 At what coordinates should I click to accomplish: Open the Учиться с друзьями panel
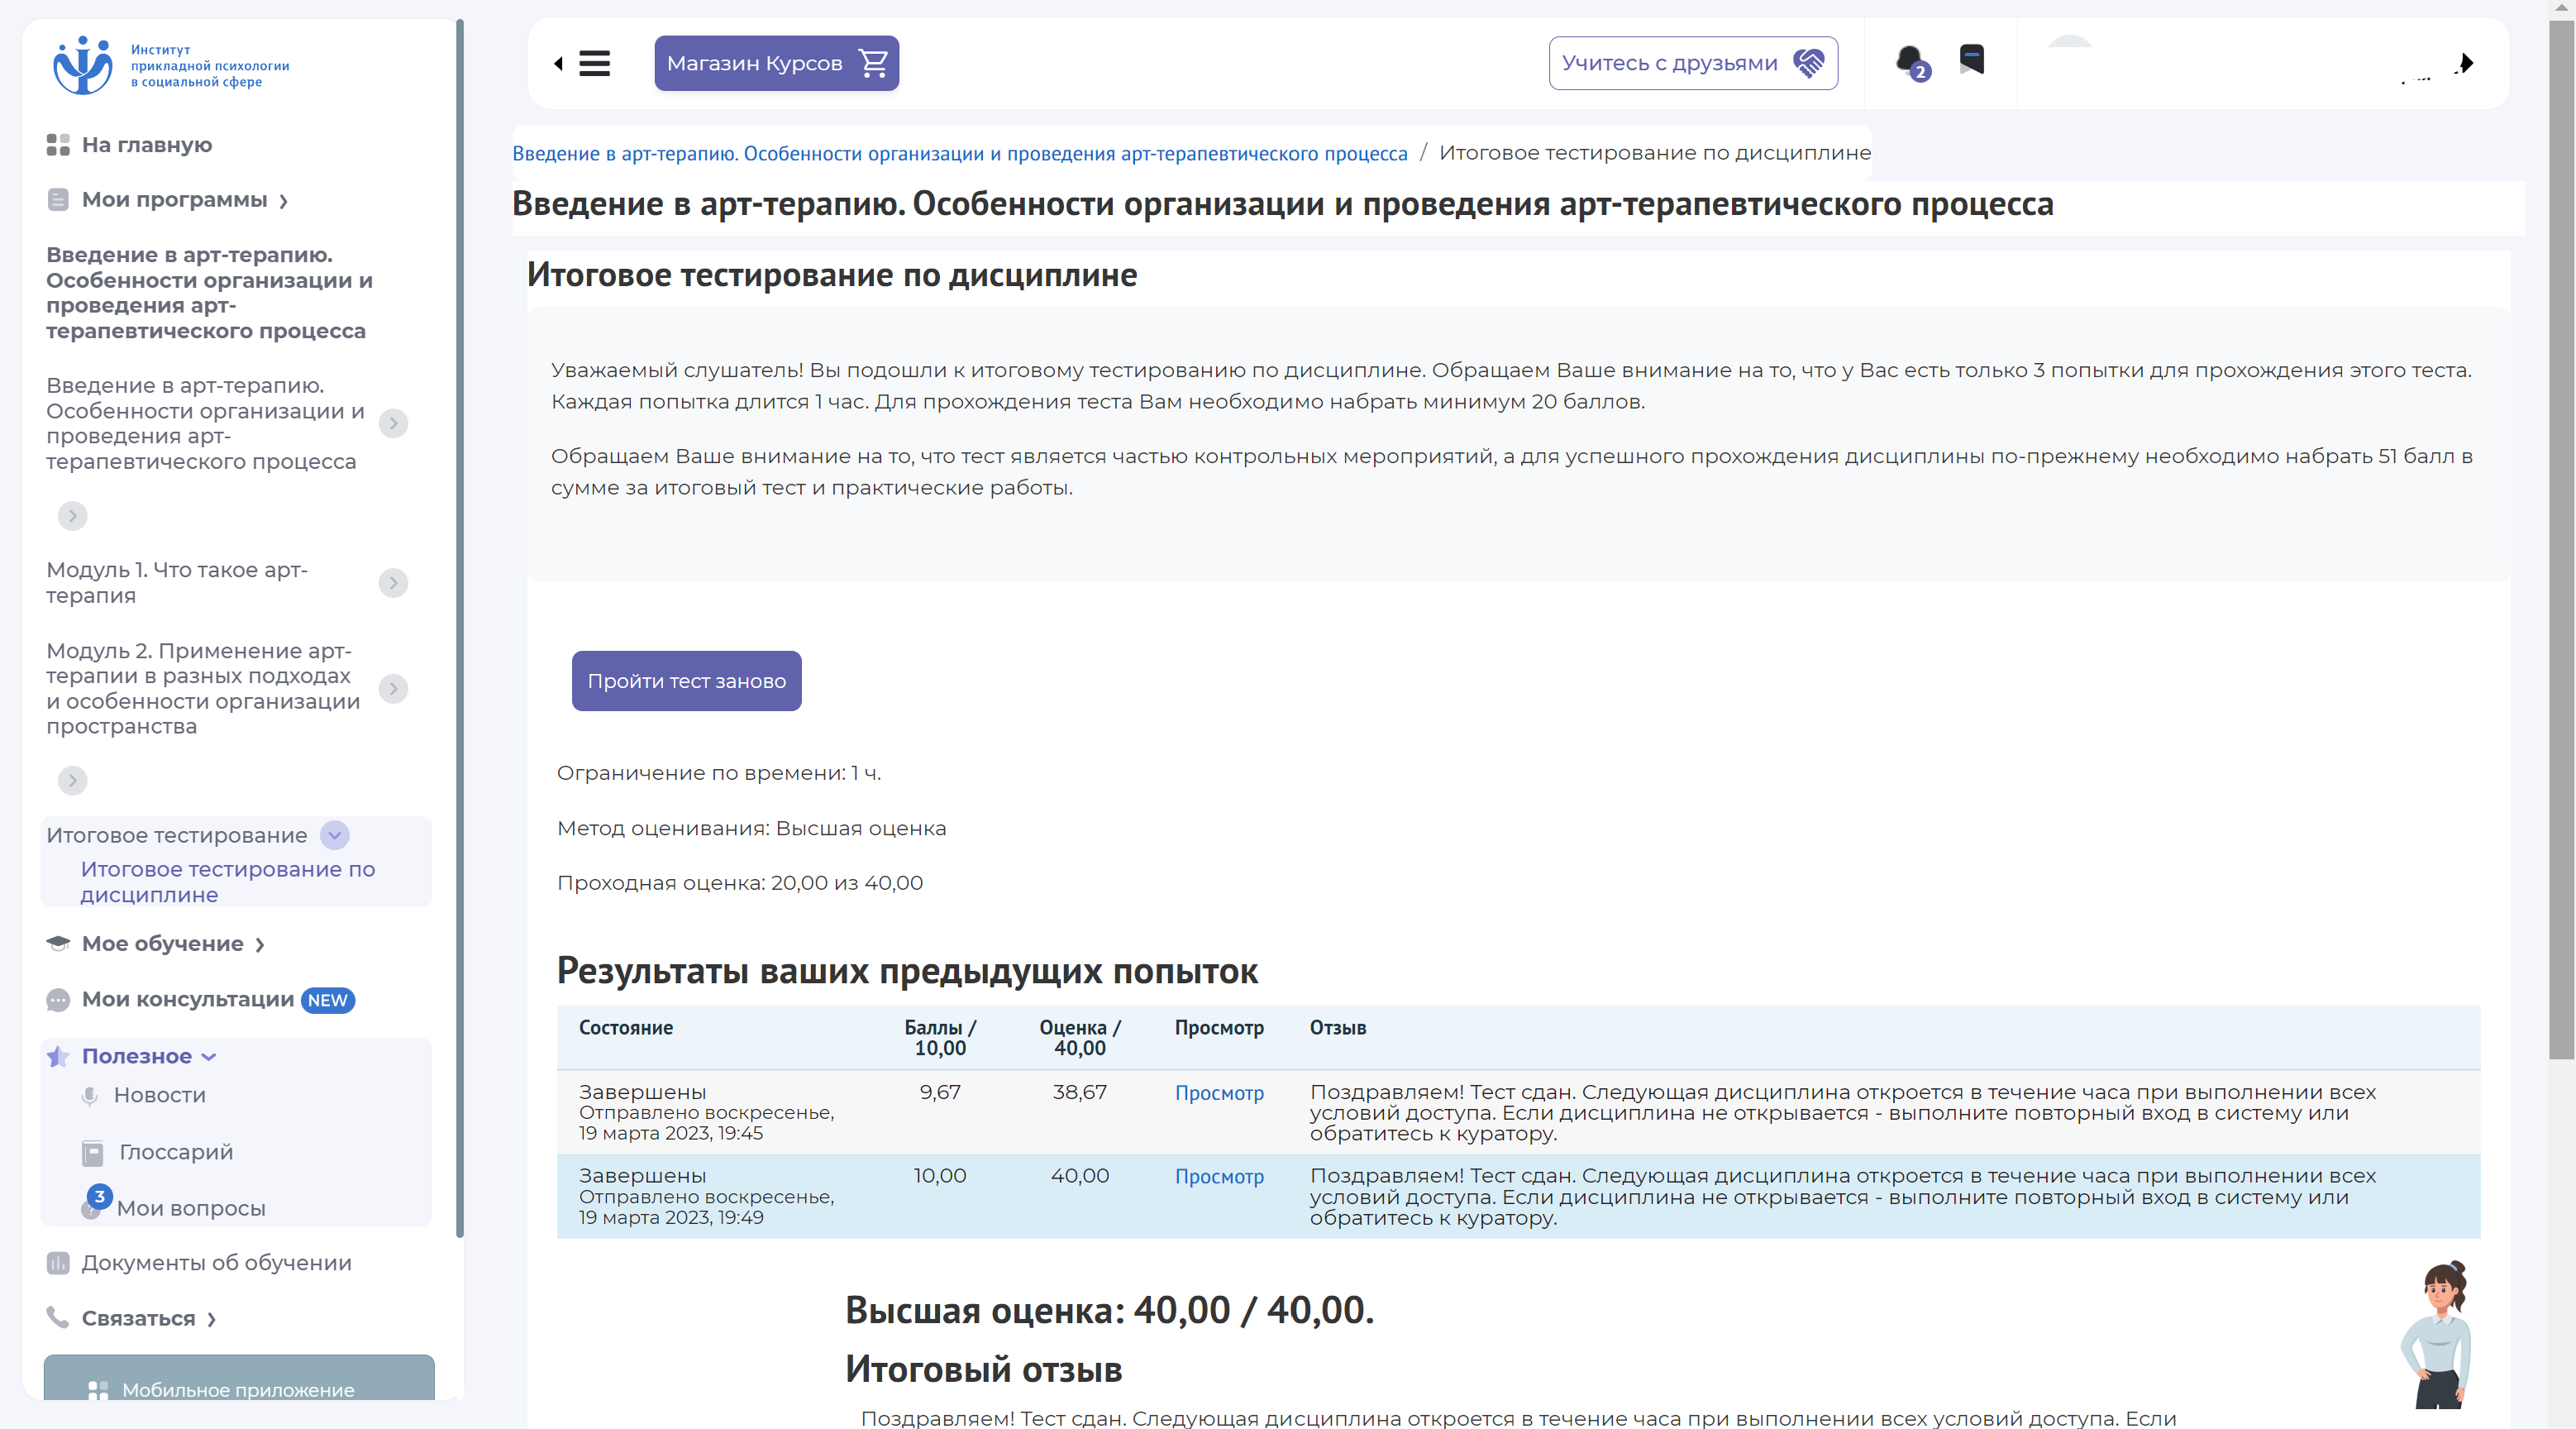click(1690, 61)
